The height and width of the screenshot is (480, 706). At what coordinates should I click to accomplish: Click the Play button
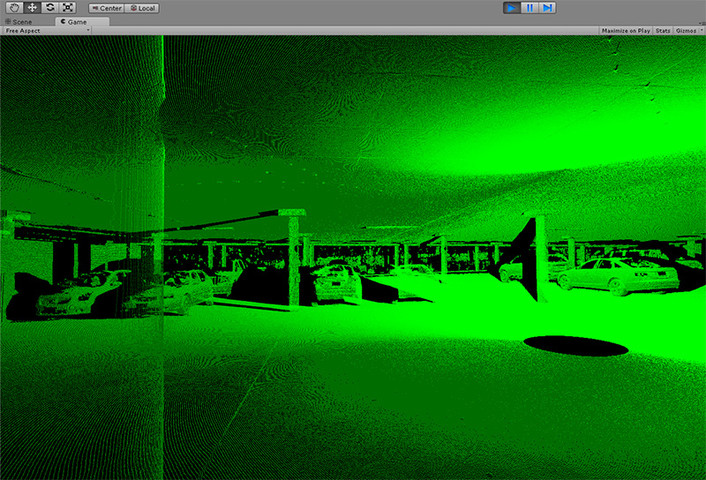[x=511, y=8]
